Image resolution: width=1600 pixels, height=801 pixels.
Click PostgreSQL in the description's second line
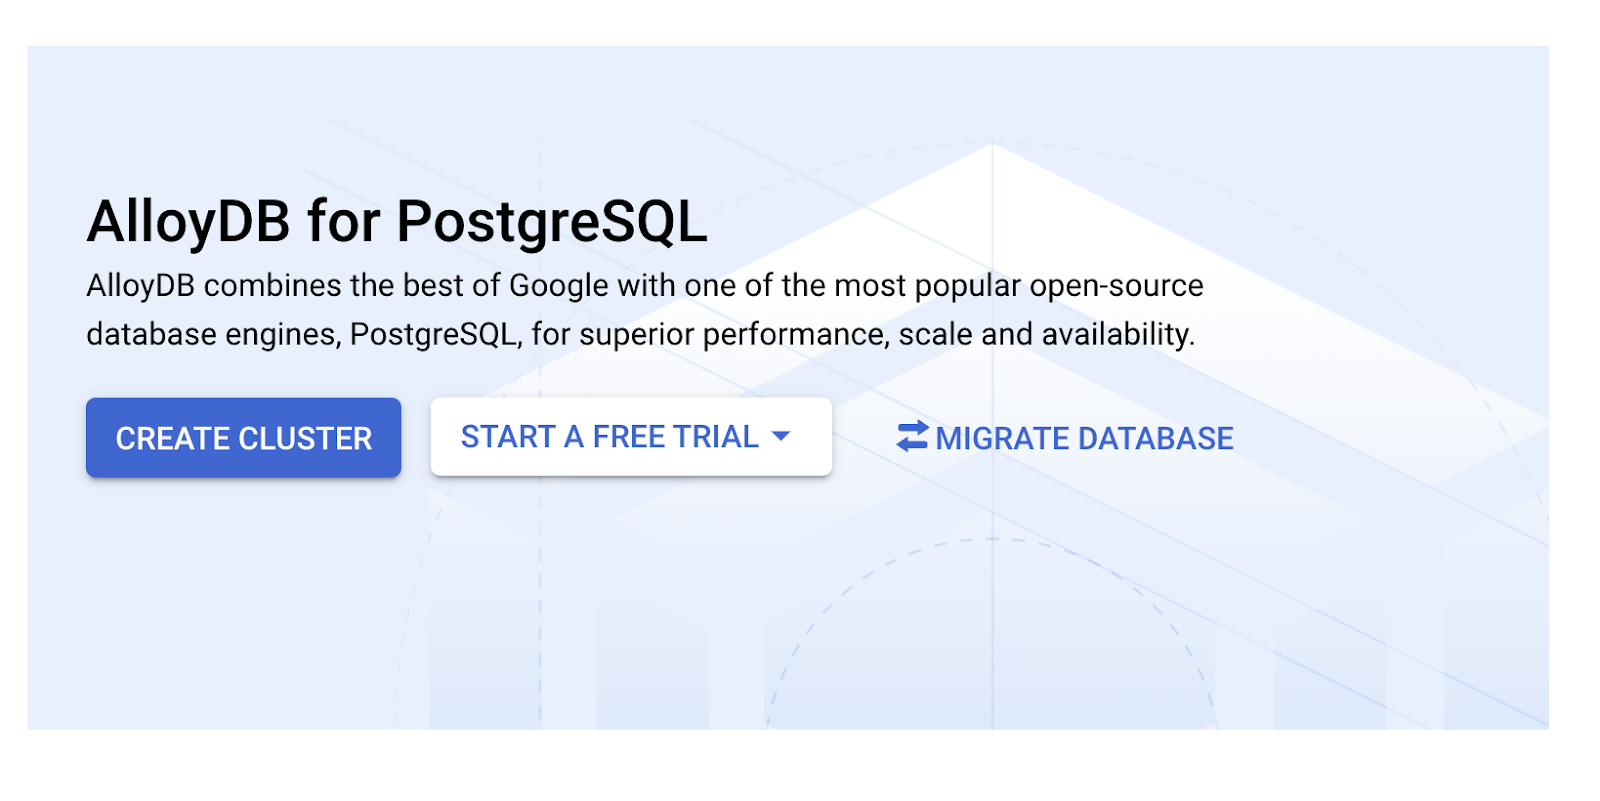[435, 334]
